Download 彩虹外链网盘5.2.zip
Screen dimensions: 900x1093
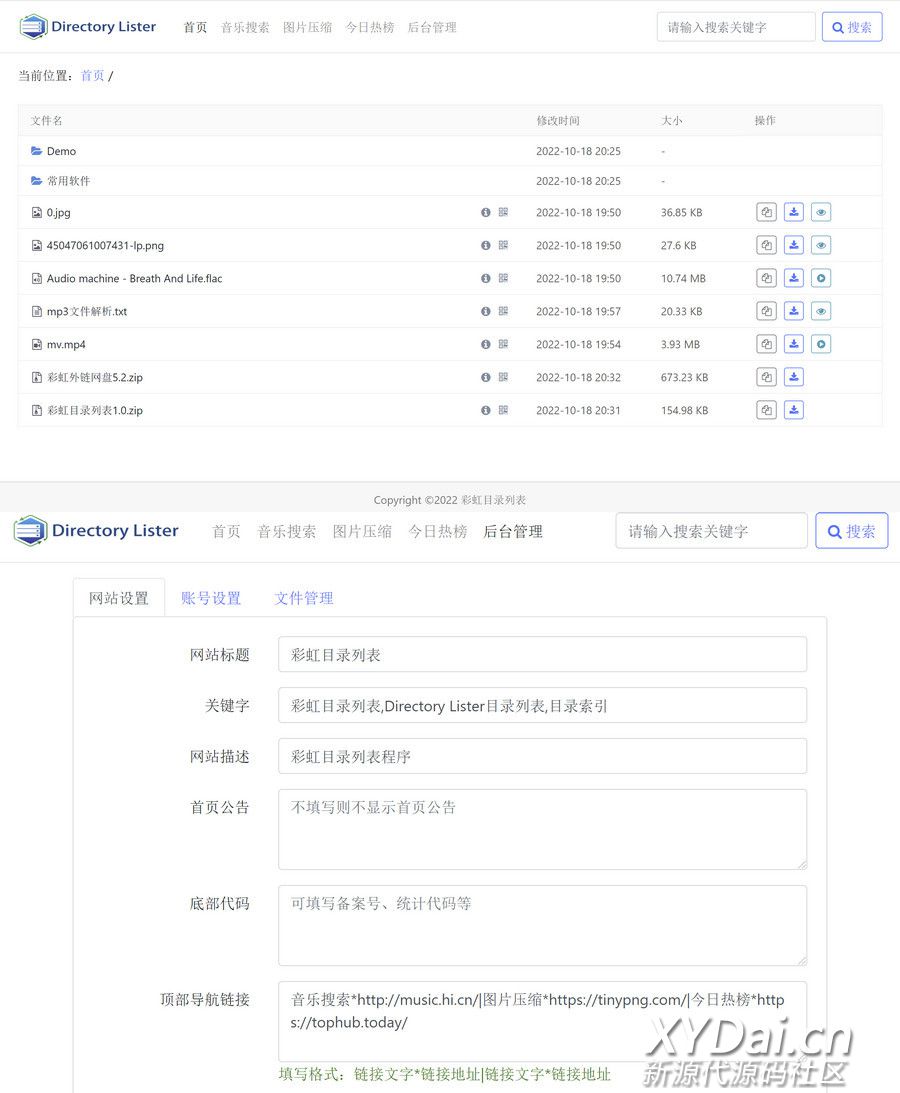pos(793,377)
